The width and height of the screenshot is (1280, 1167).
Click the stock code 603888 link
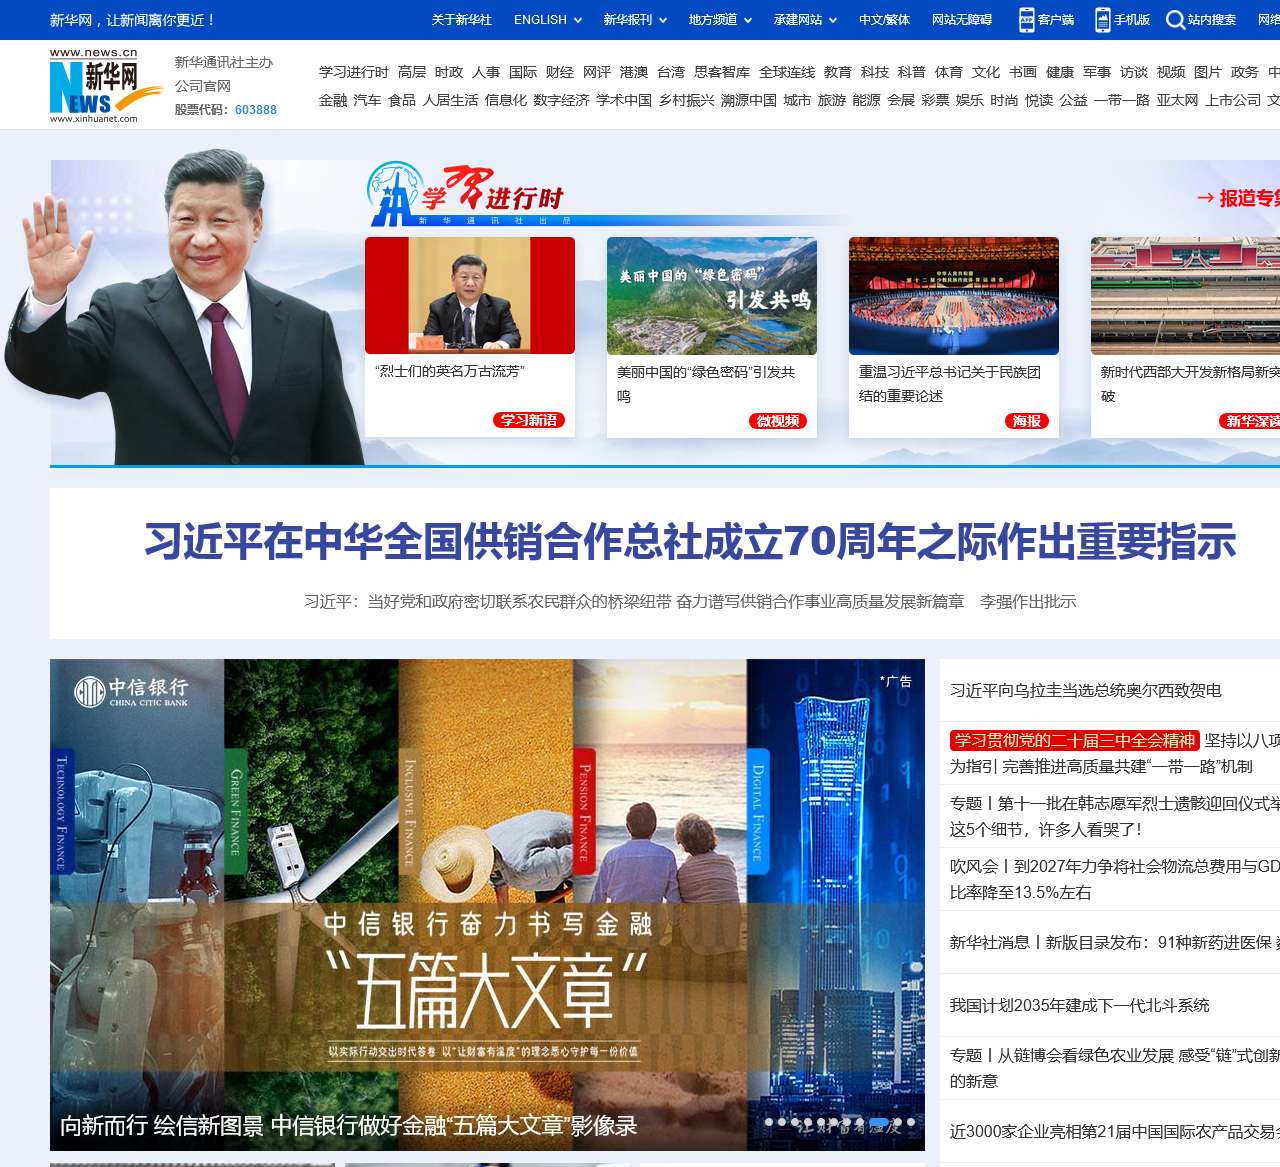pos(256,110)
